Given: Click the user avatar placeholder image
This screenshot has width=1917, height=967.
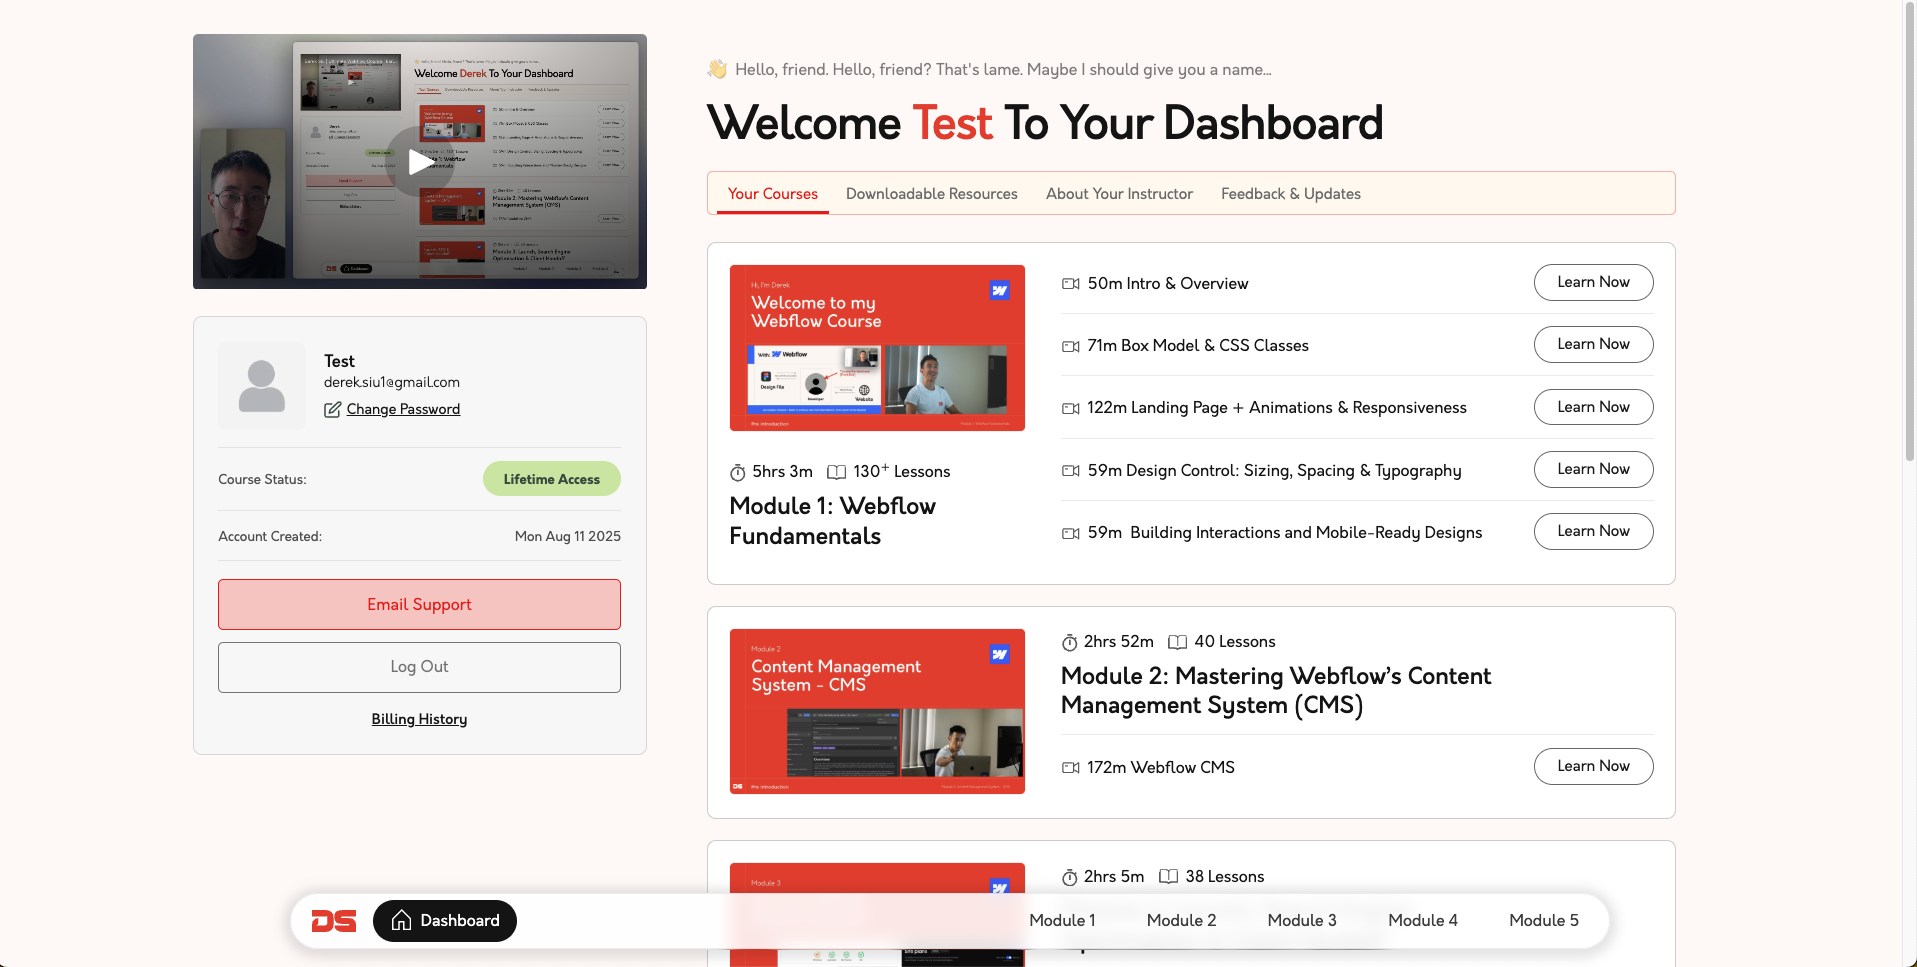Looking at the screenshot, I should pyautogui.click(x=262, y=386).
